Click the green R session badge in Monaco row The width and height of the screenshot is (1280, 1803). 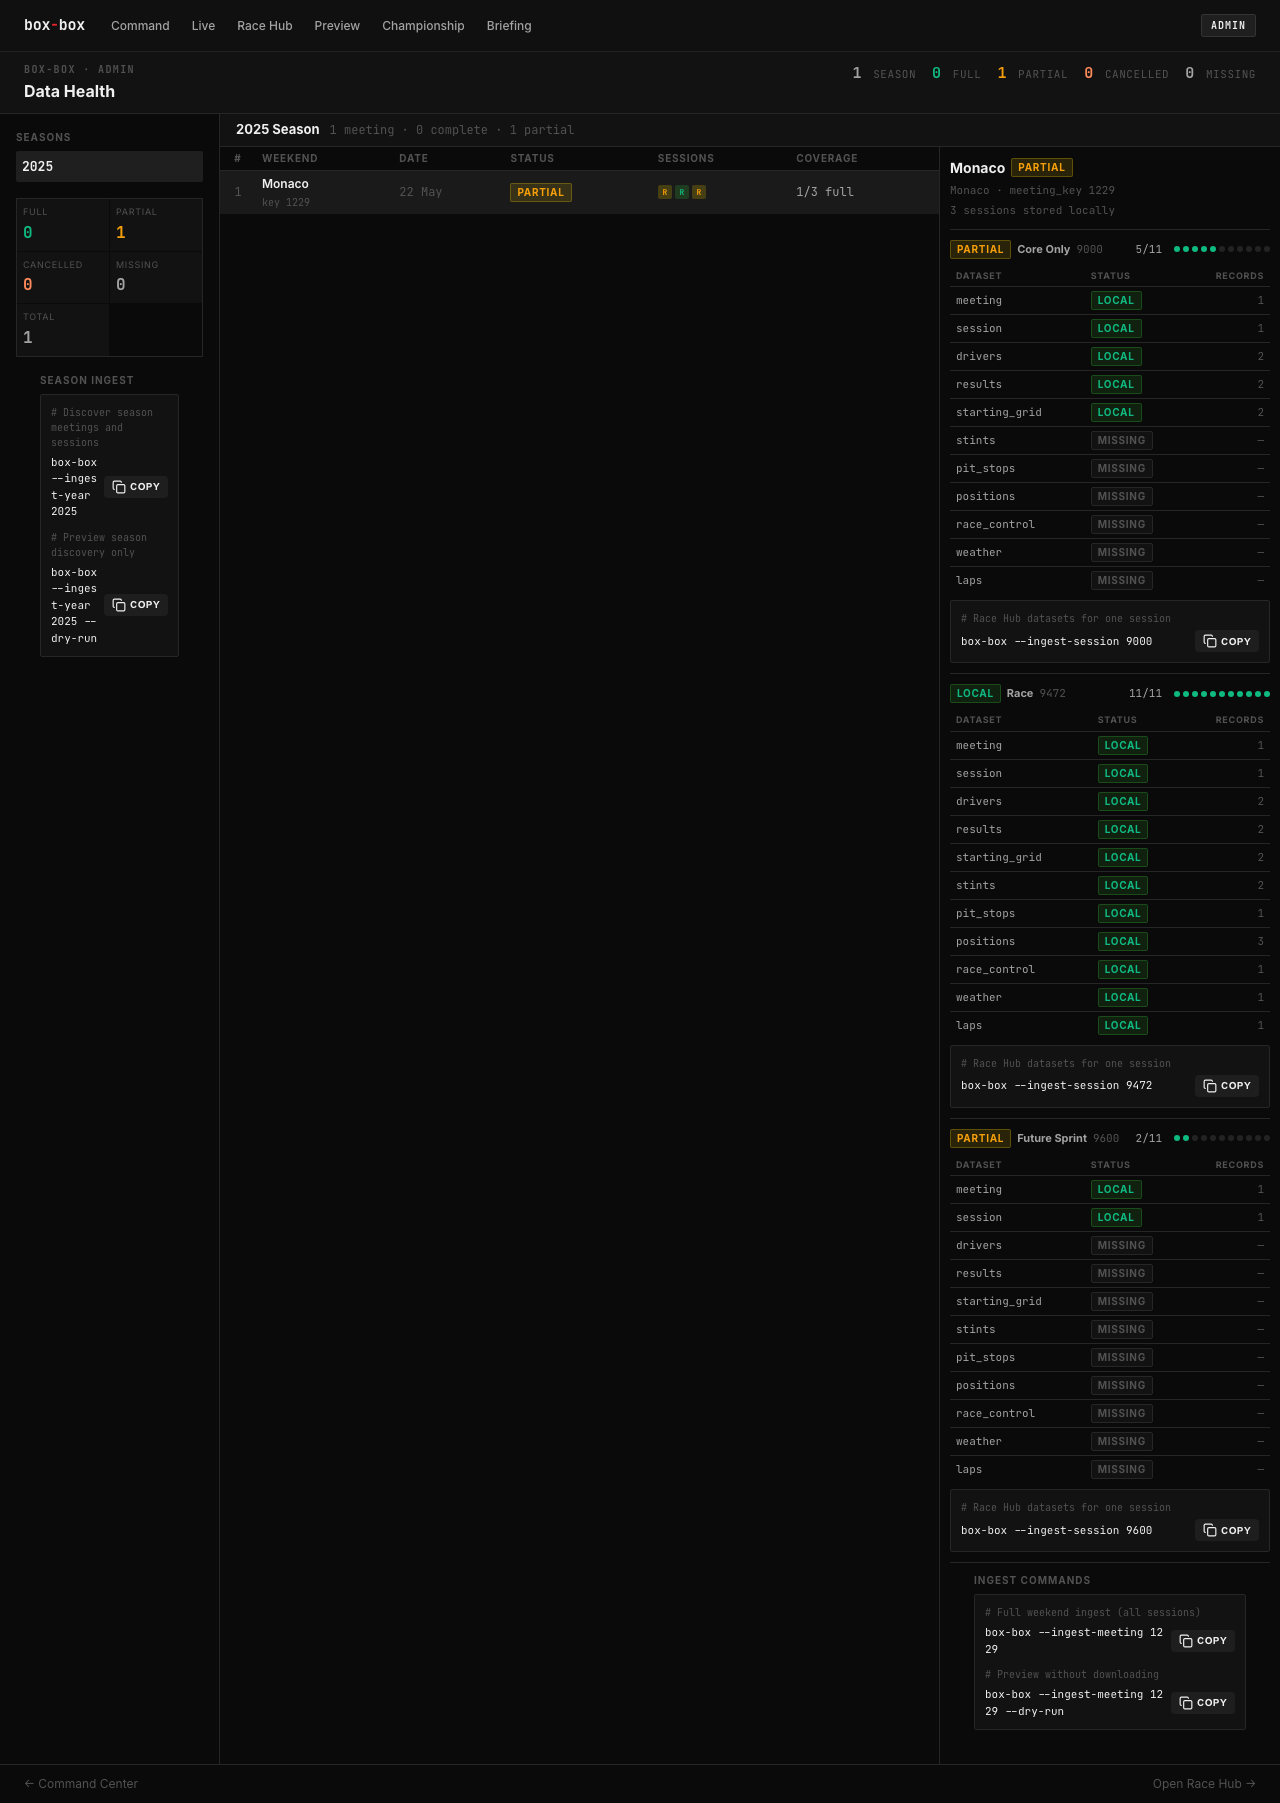682,192
